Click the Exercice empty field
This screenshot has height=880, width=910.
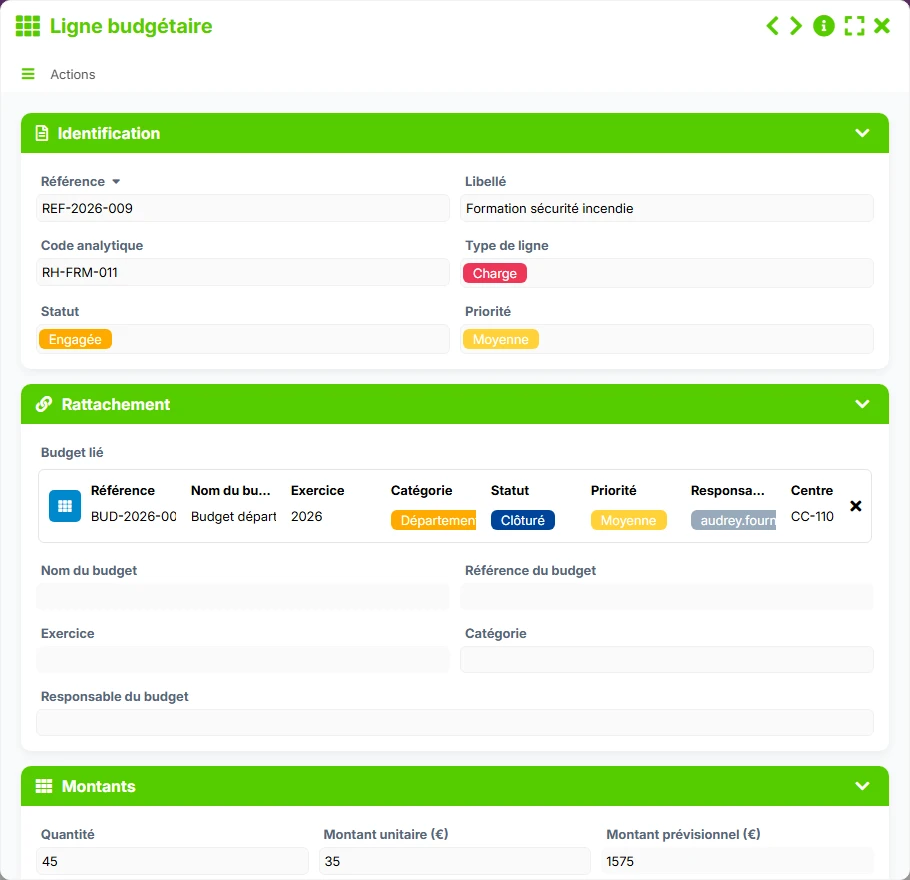click(x=243, y=660)
